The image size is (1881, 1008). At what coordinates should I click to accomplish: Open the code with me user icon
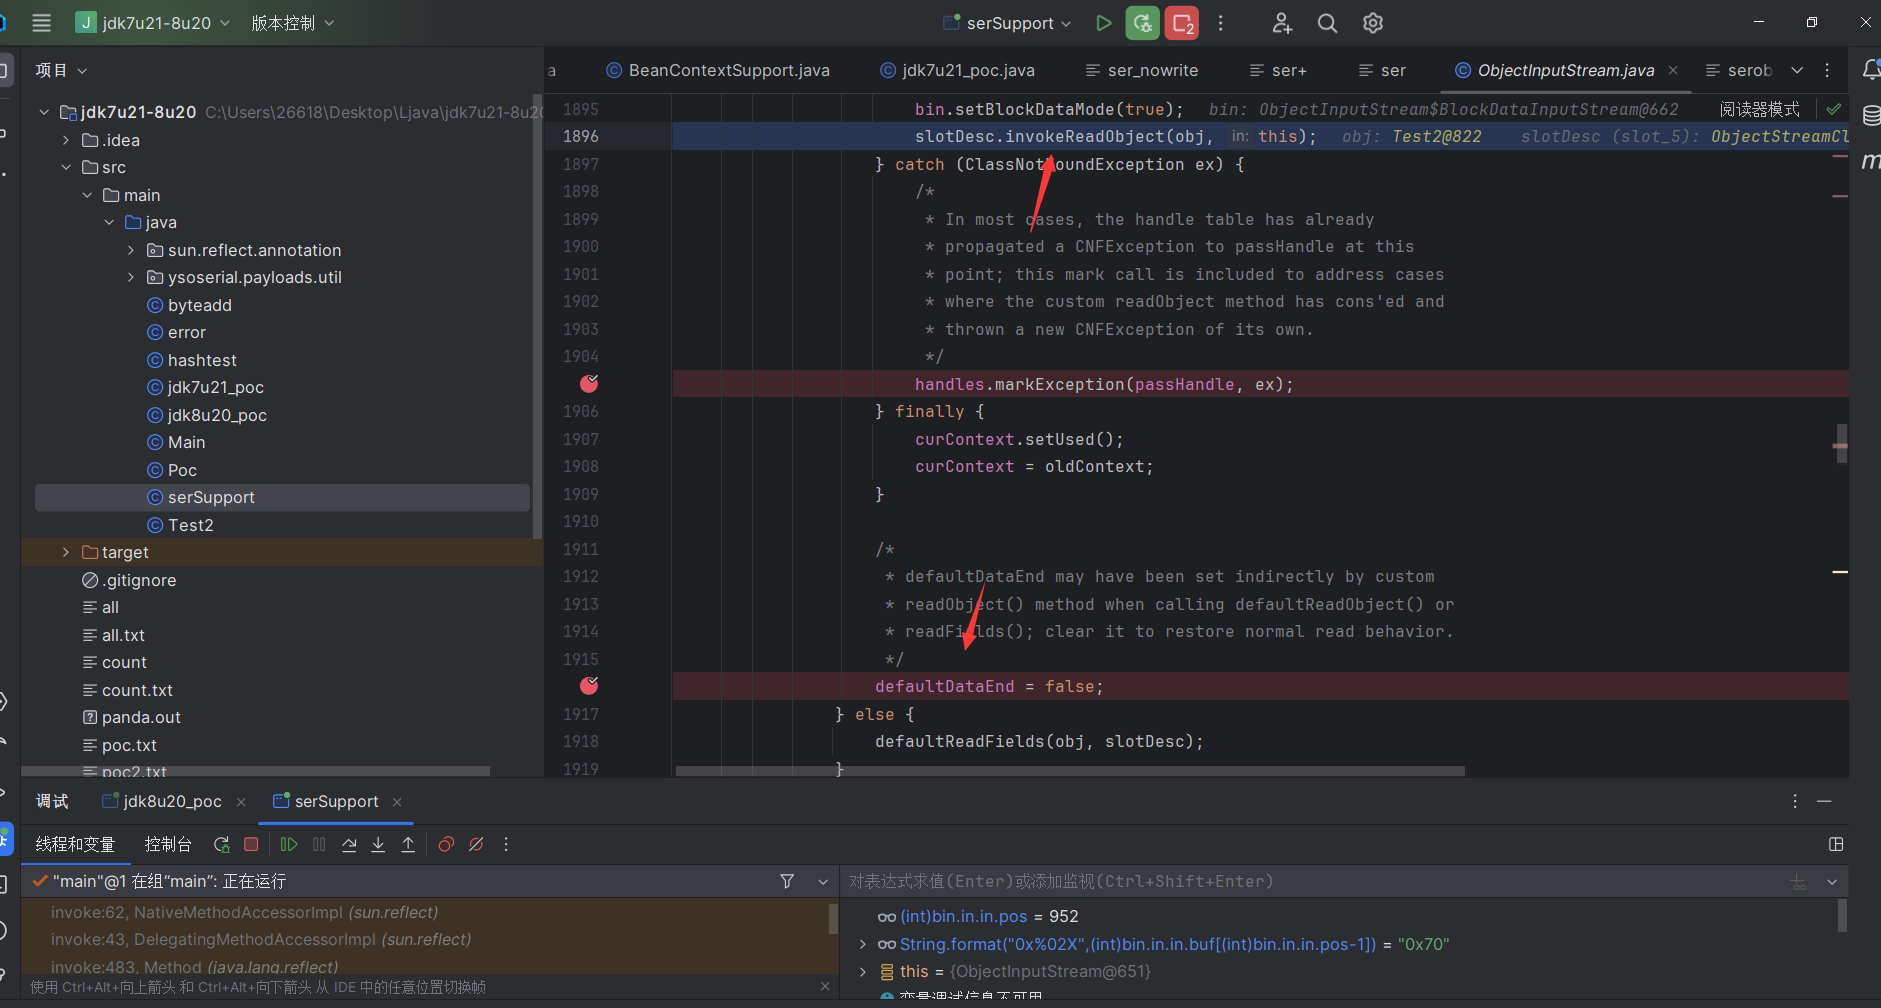pos(1282,22)
